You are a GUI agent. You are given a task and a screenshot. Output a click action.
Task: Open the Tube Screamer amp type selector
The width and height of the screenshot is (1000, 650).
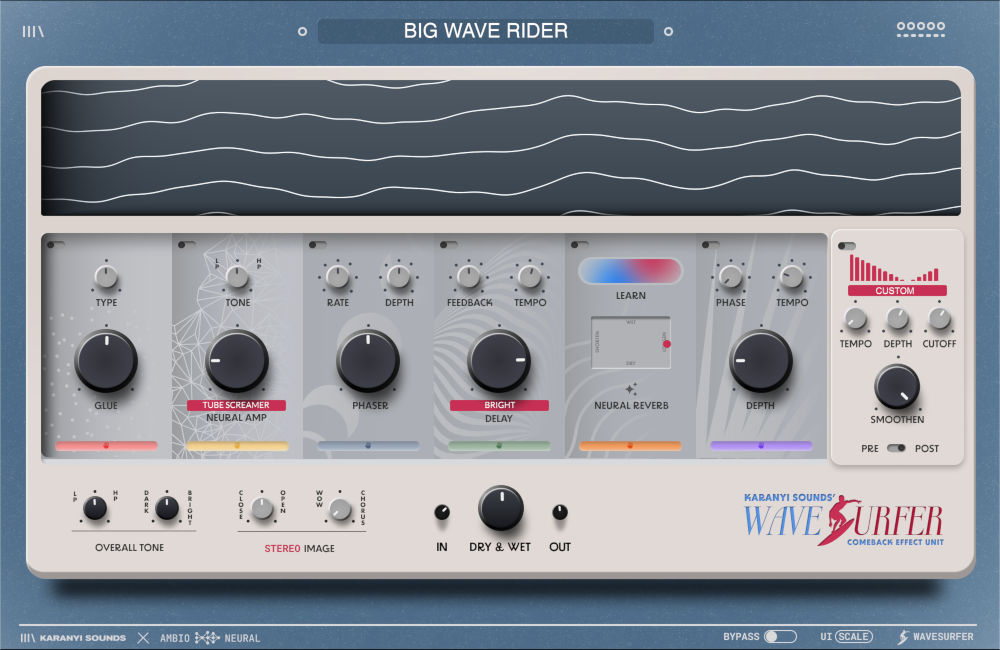(x=236, y=404)
